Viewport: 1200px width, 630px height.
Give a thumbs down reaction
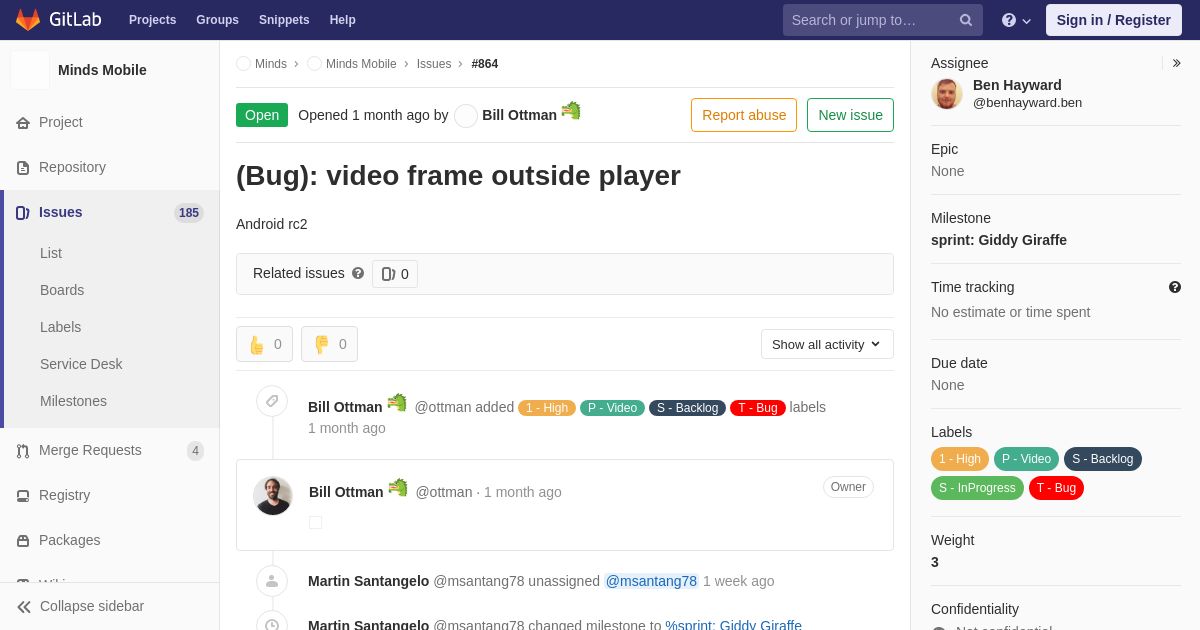tap(330, 344)
